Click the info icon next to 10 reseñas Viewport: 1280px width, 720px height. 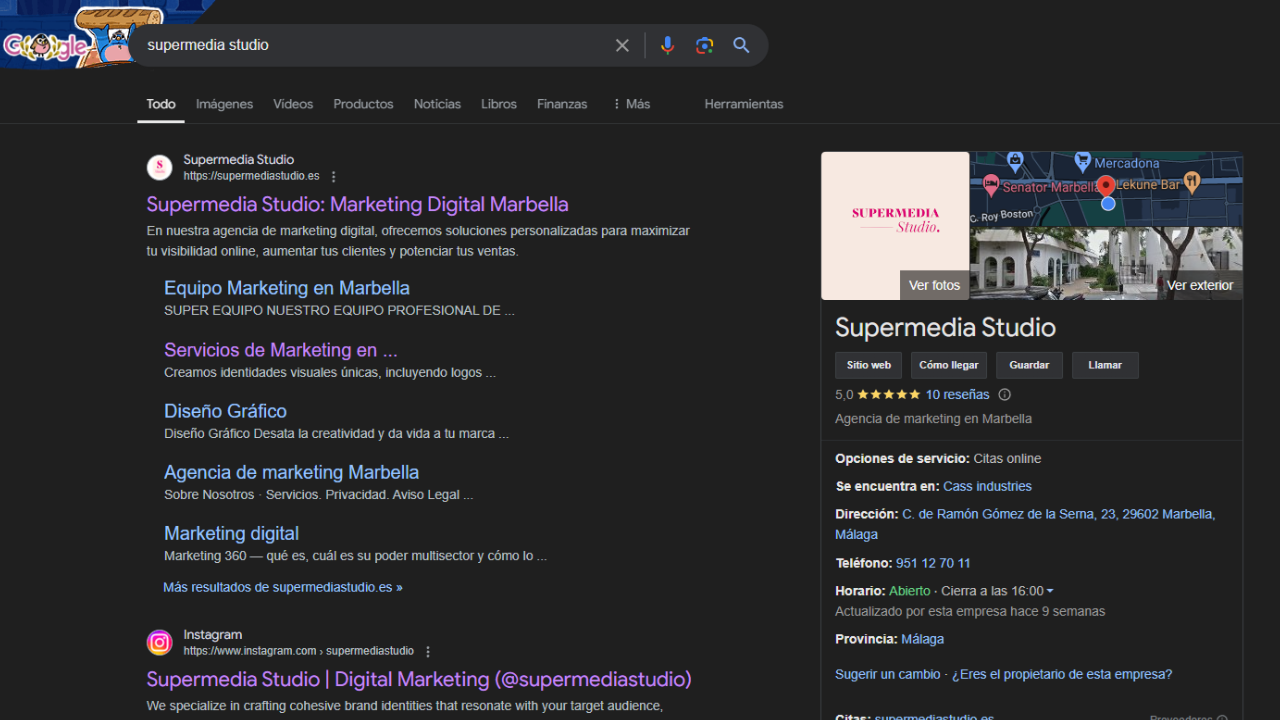click(x=1005, y=395)
